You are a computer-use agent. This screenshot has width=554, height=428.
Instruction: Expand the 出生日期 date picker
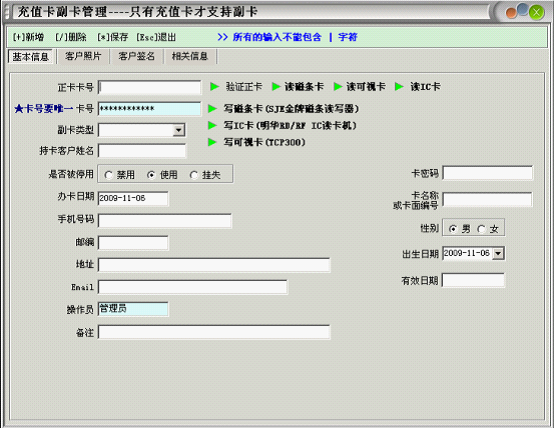click(498, 253)
